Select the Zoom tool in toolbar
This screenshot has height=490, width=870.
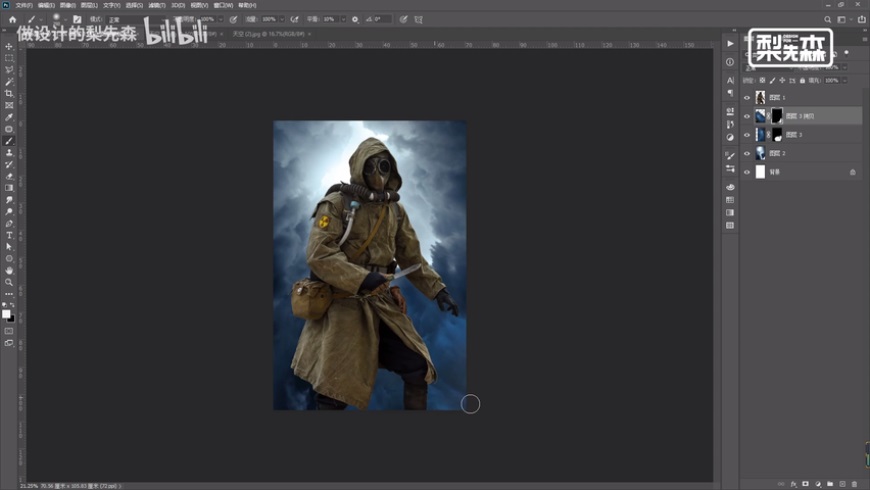click(9, 282)
